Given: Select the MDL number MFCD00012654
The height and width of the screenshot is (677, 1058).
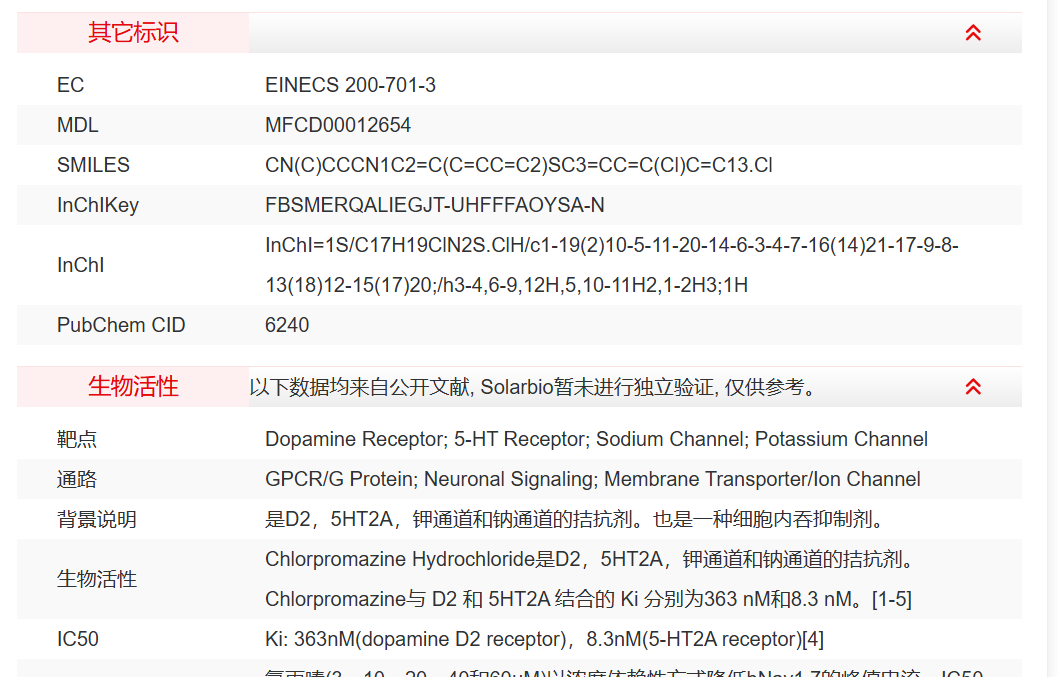Looking at the screenshot, I should tap(338, 125).
